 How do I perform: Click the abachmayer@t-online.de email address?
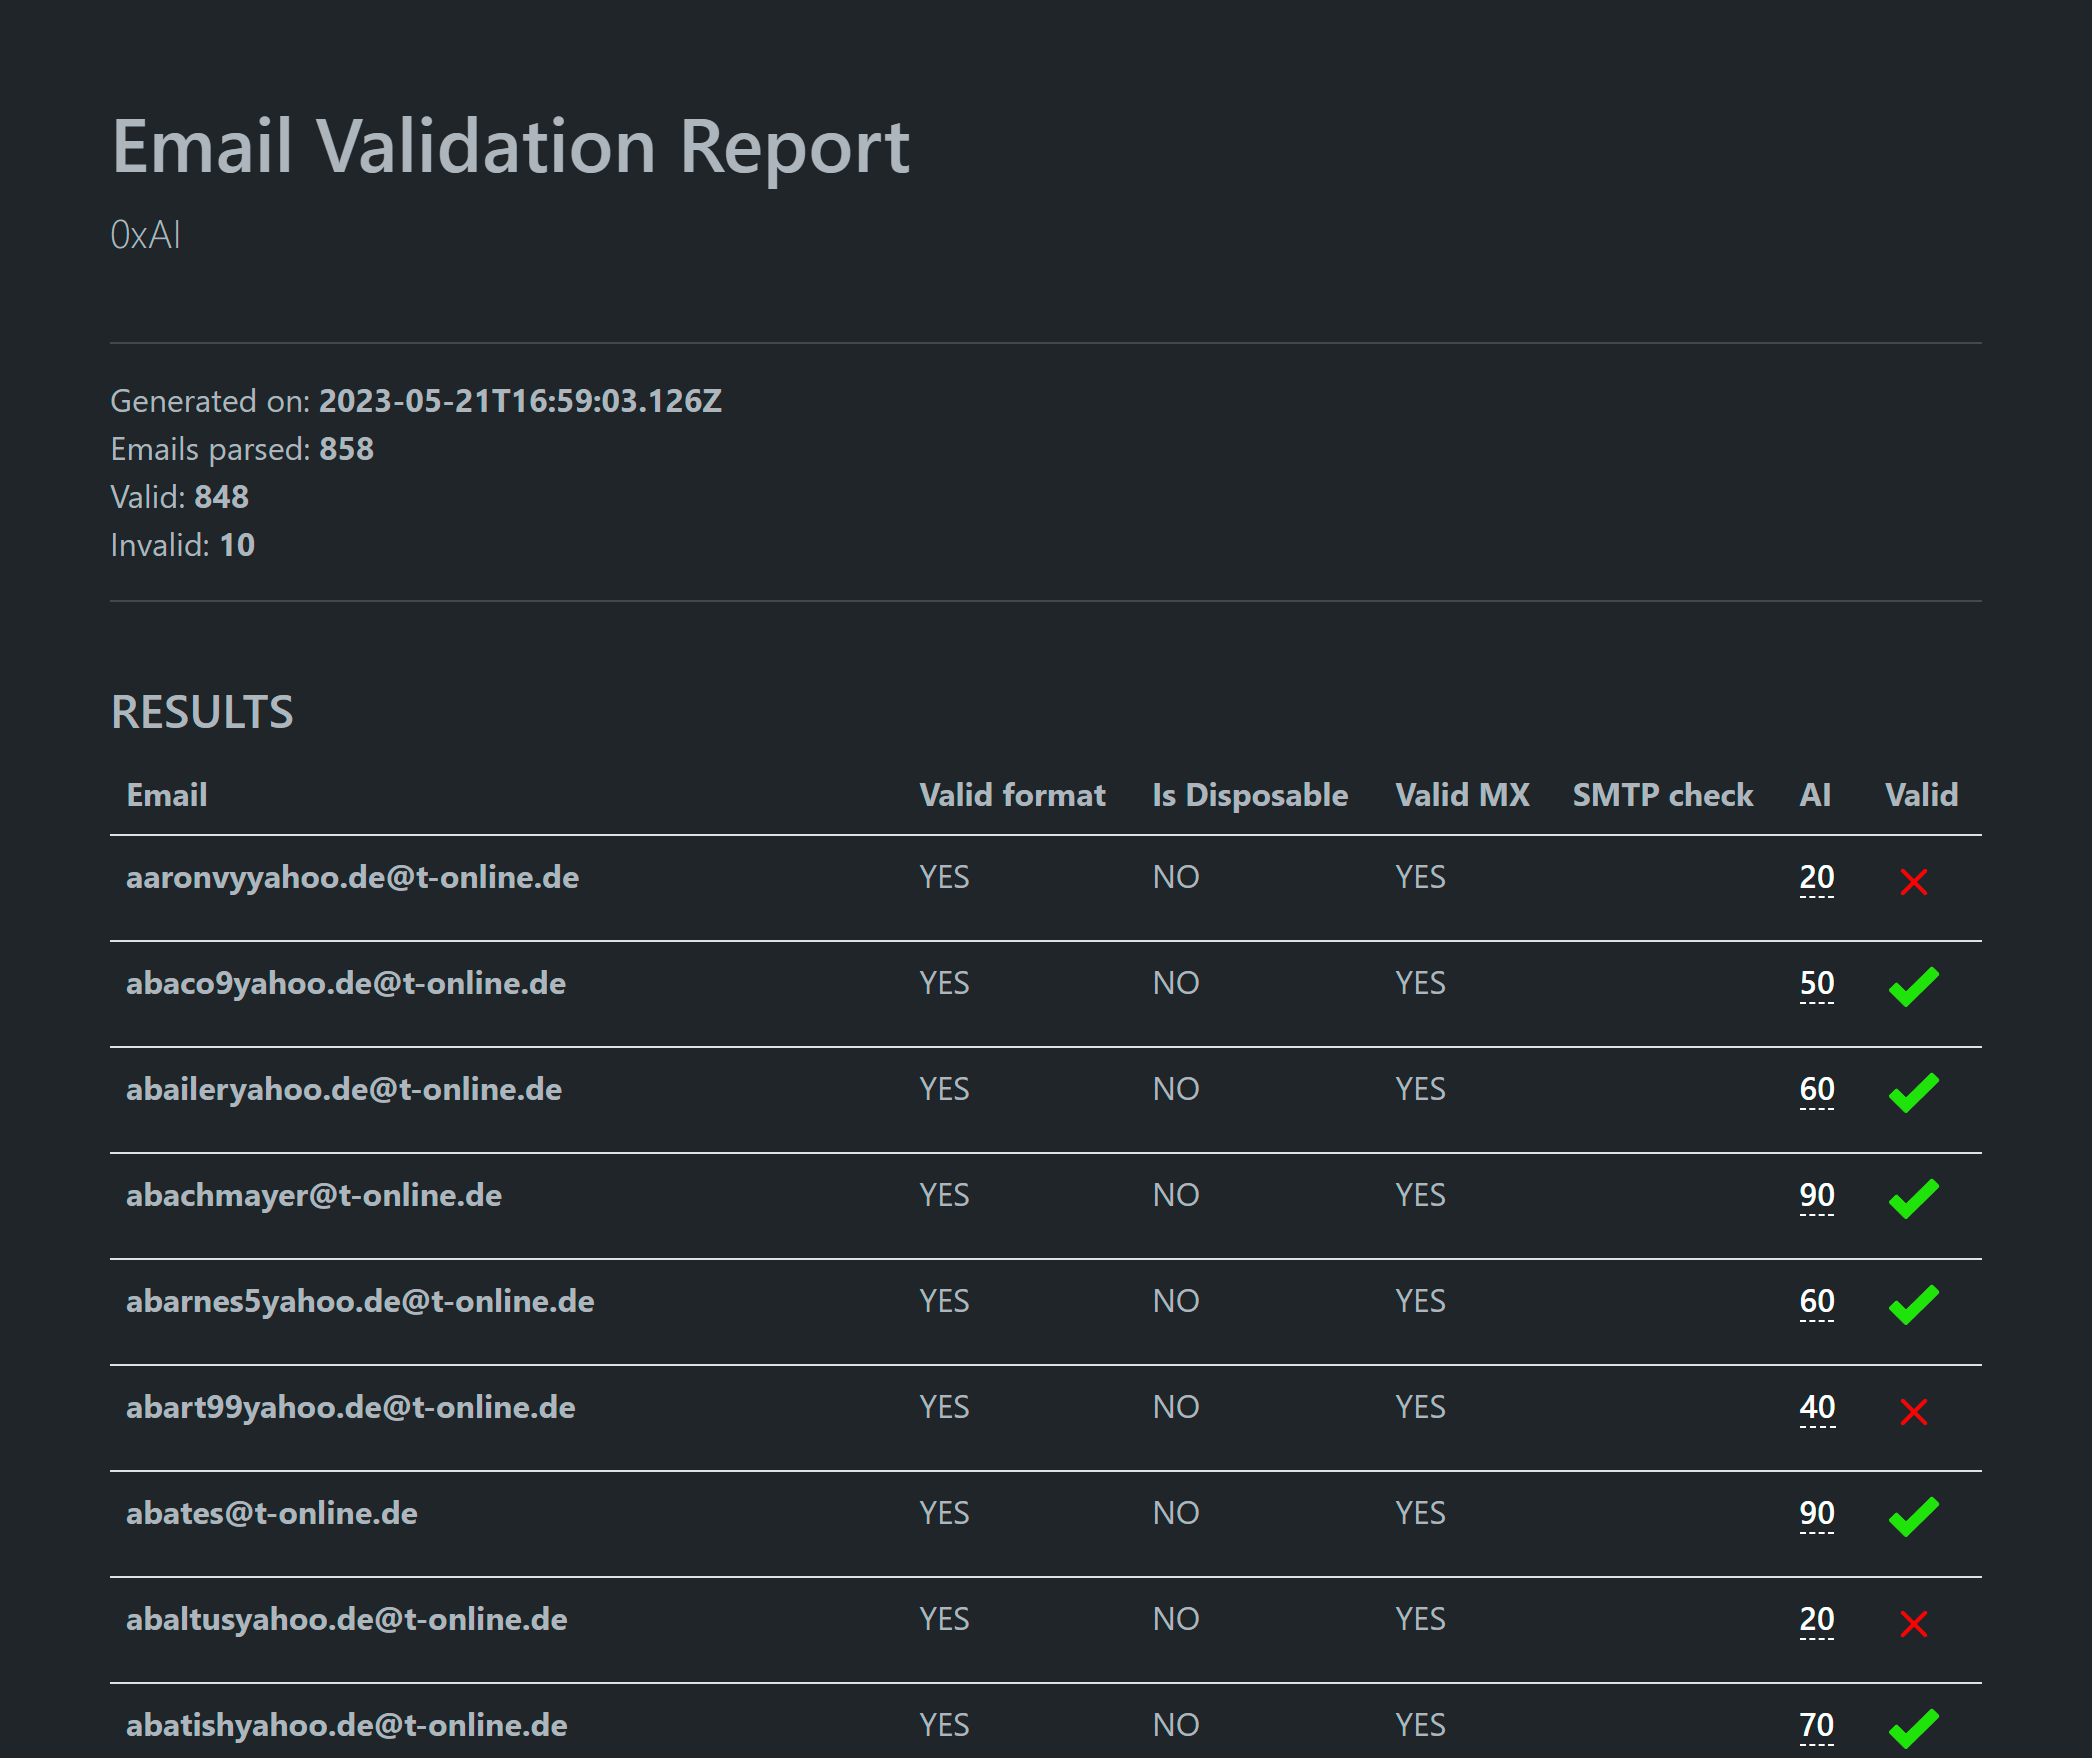click(314, 1195)
